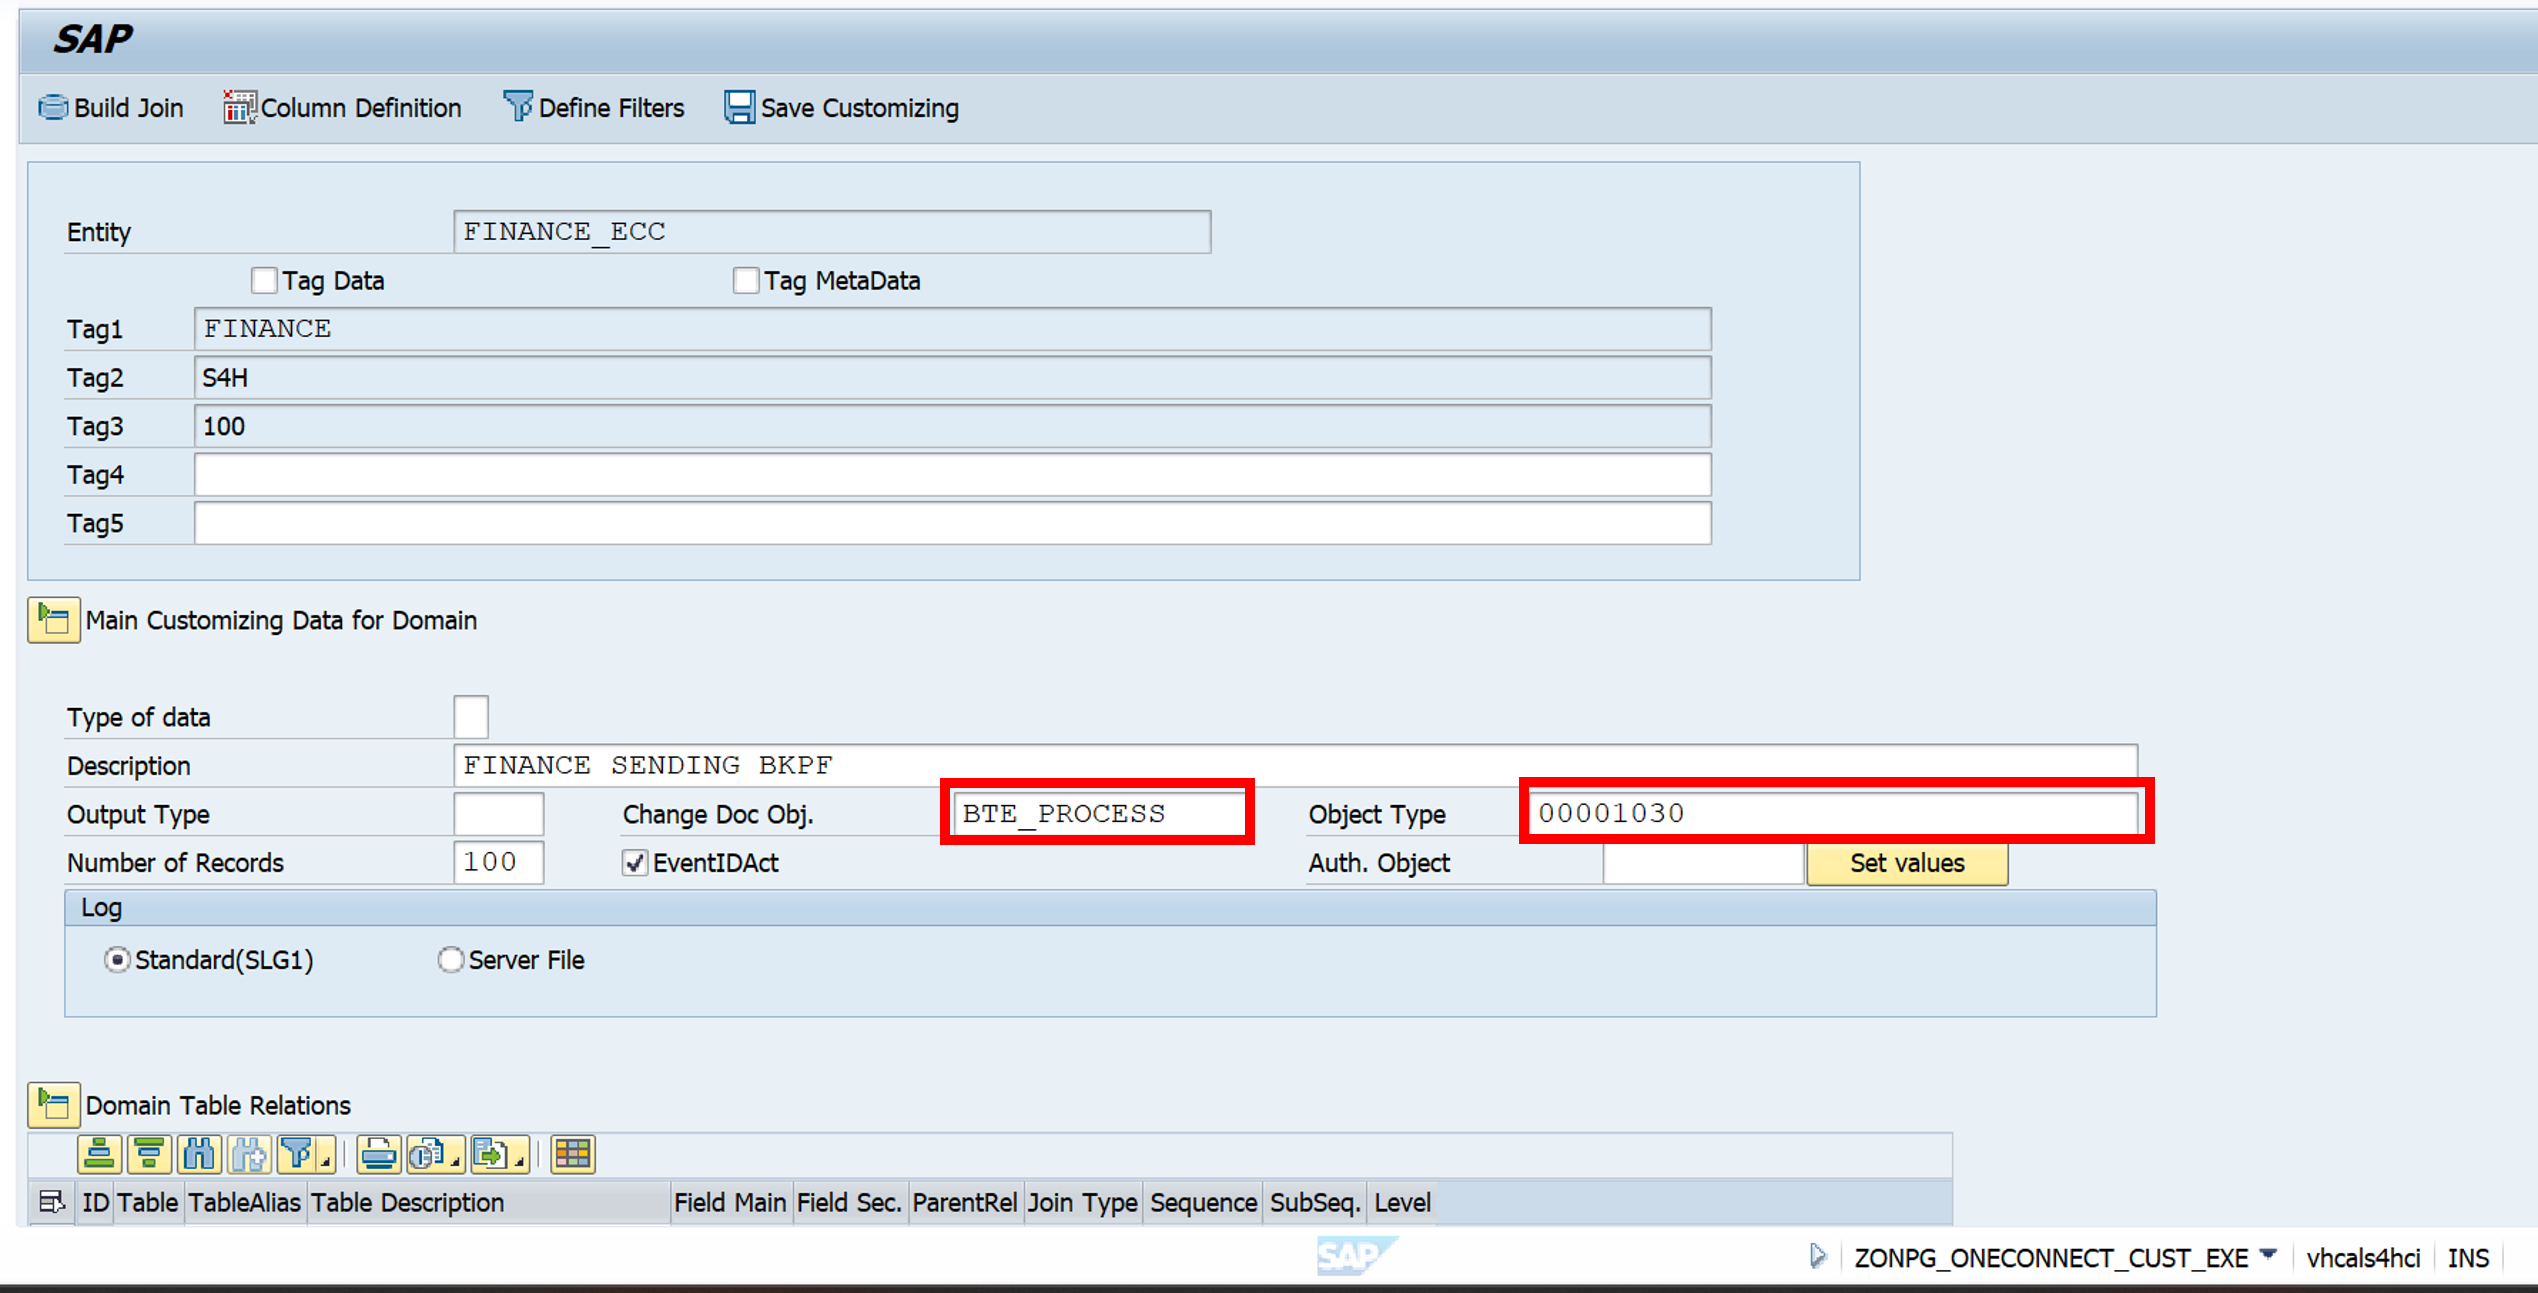Open the export dropdown arrow in table toolbar
2538x1293 pixels.
coord(520,1162)
